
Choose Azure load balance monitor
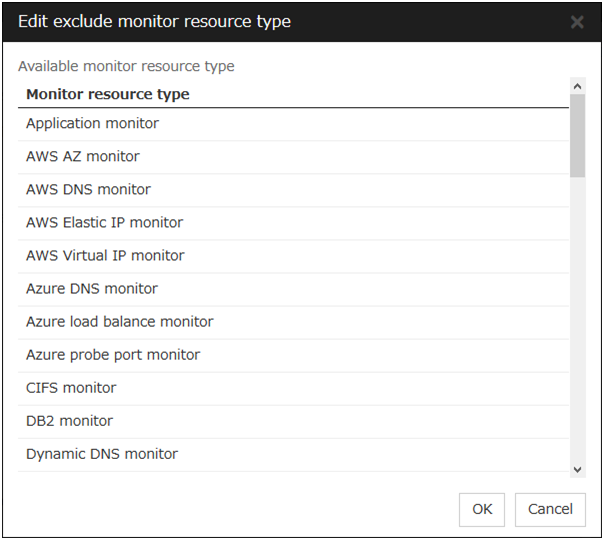click(119, 322)
